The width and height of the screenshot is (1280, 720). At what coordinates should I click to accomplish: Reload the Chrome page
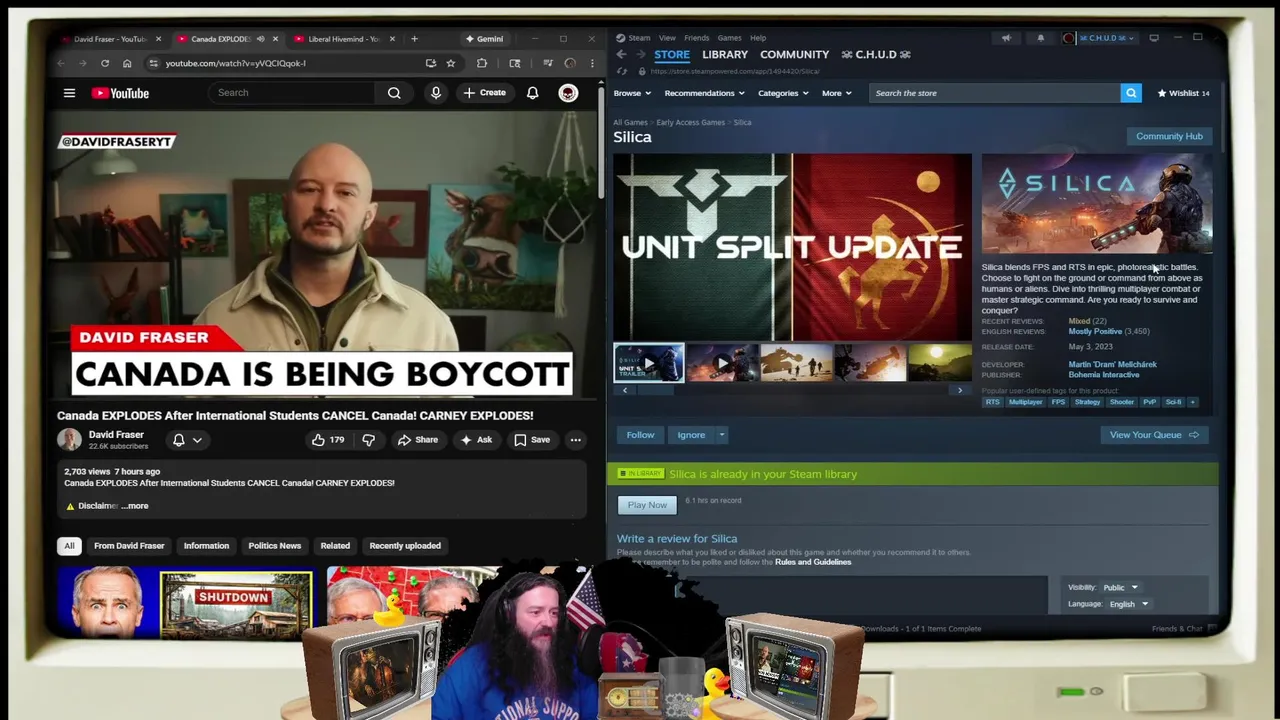[x=105, y=63]
